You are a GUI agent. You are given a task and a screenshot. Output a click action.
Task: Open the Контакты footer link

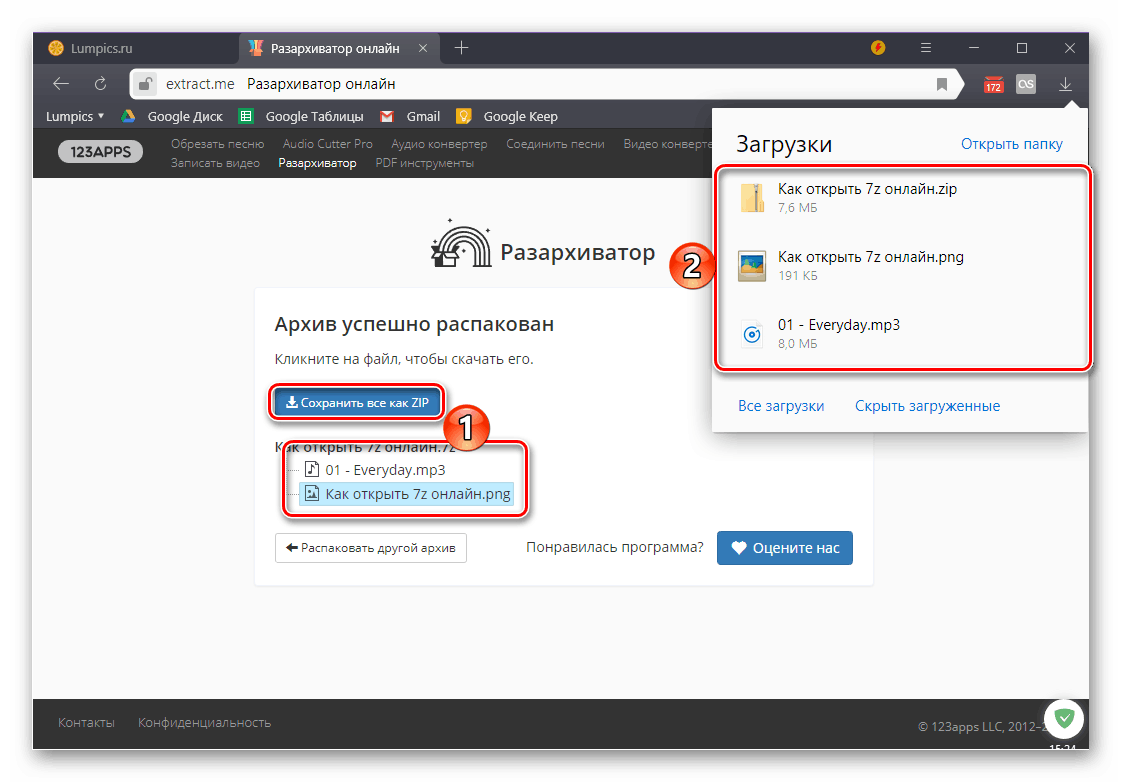click(x=86, y=723)
